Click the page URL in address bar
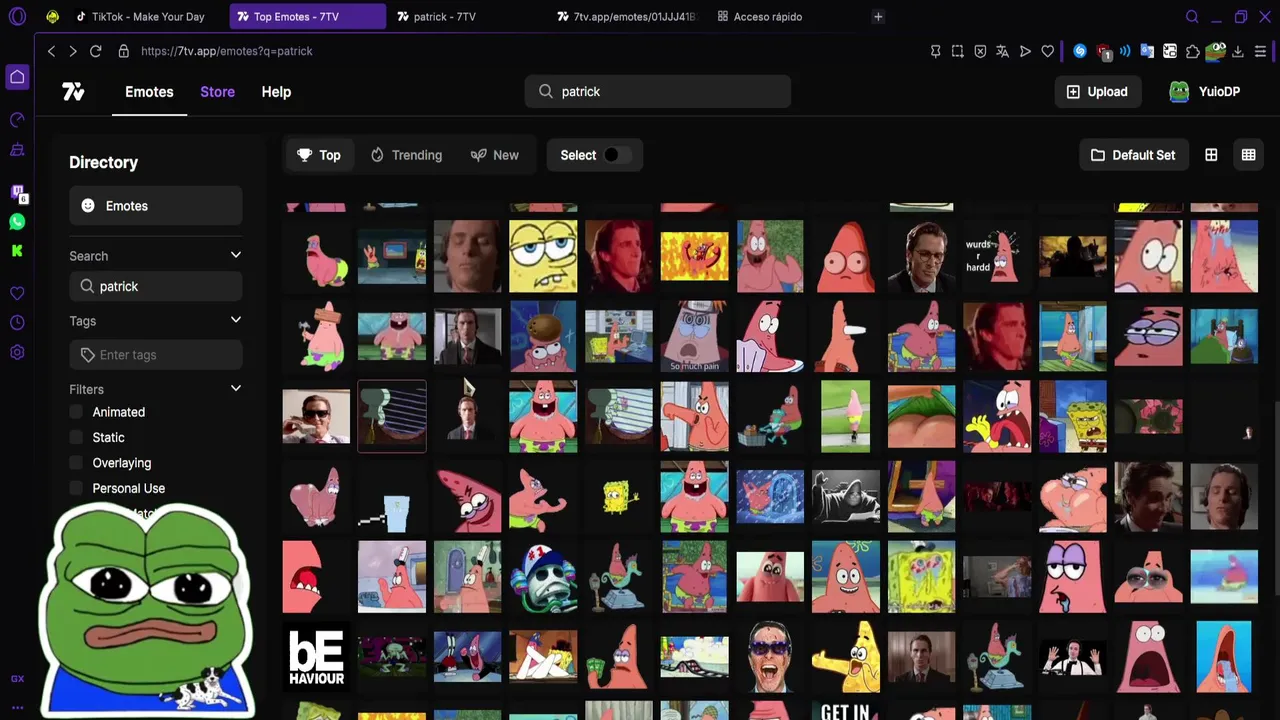The image size is (1280, 720). pyautogui.click(x=227, y=51)
